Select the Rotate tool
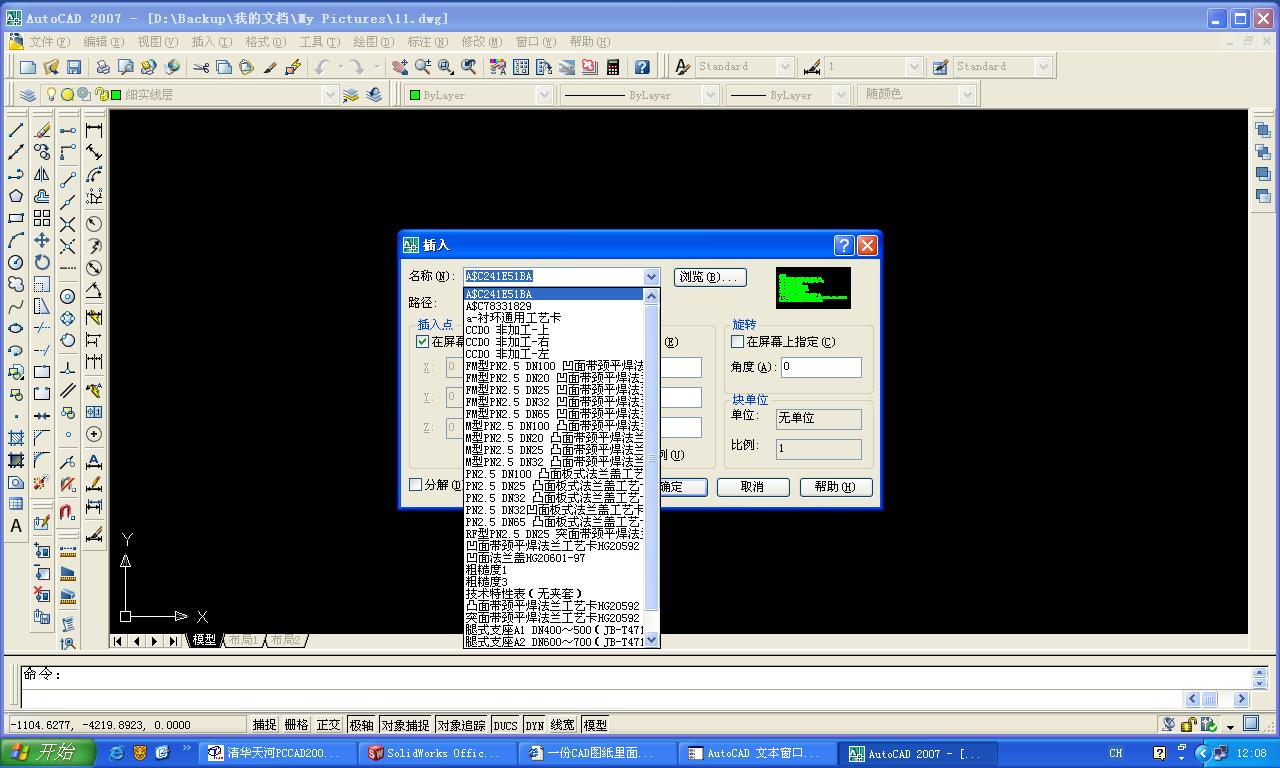The width and height of the screenshot is (1280, 768). [42, 262]
